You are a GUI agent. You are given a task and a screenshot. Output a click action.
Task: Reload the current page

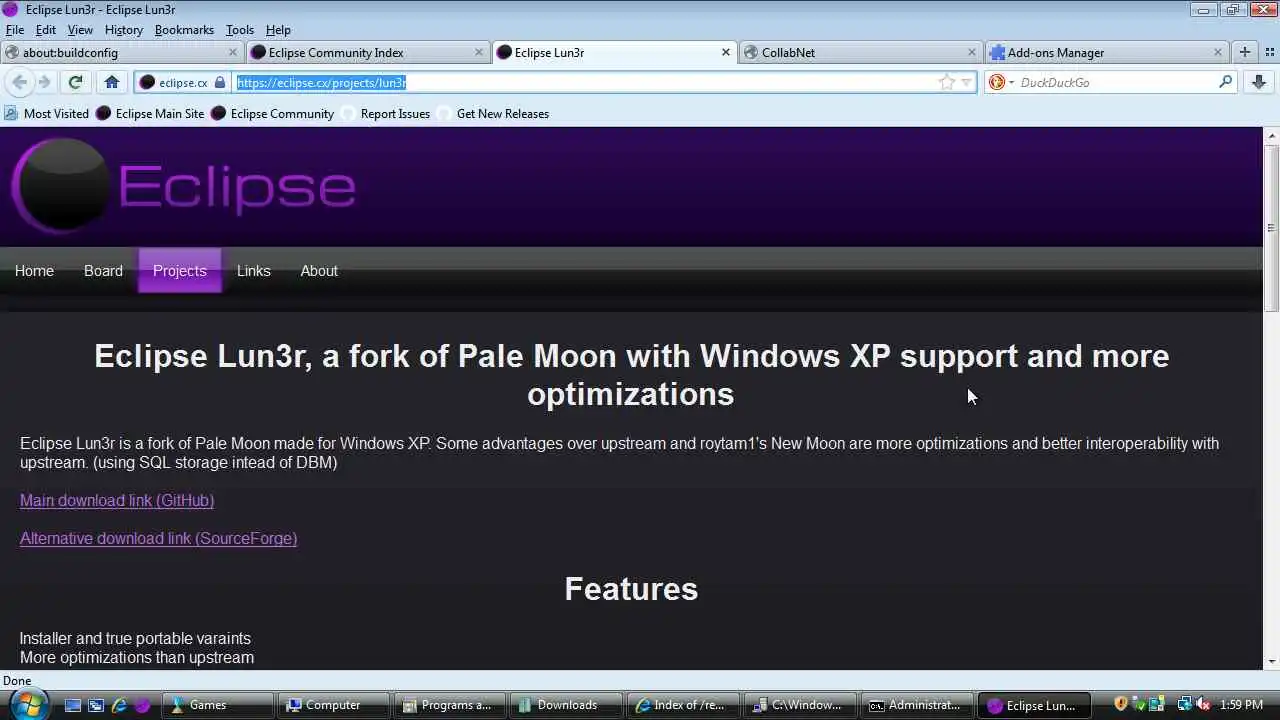coord(75,82)
